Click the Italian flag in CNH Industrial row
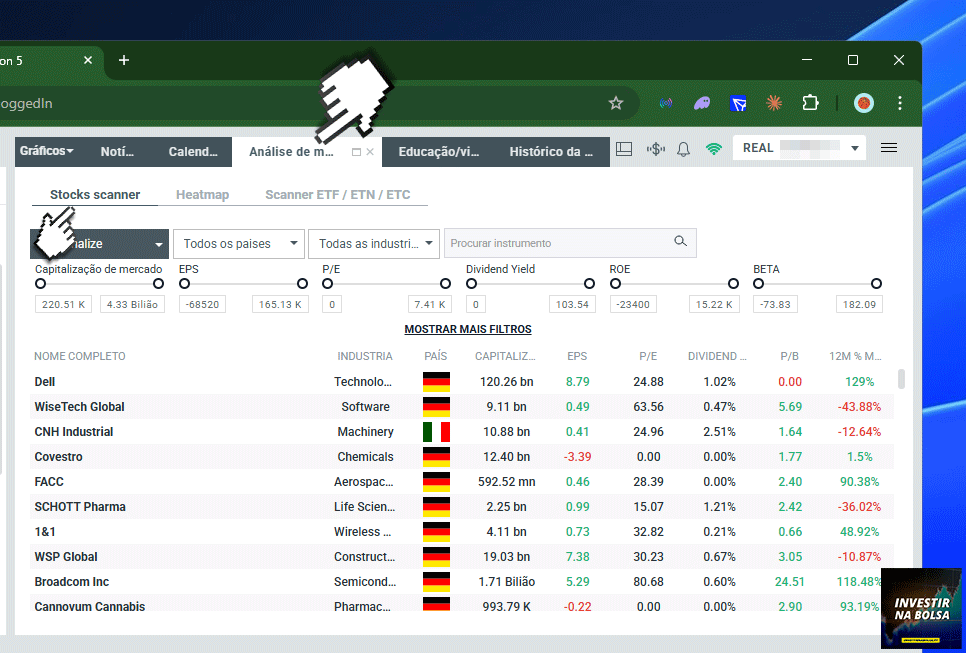 click(x=436, y=432)
